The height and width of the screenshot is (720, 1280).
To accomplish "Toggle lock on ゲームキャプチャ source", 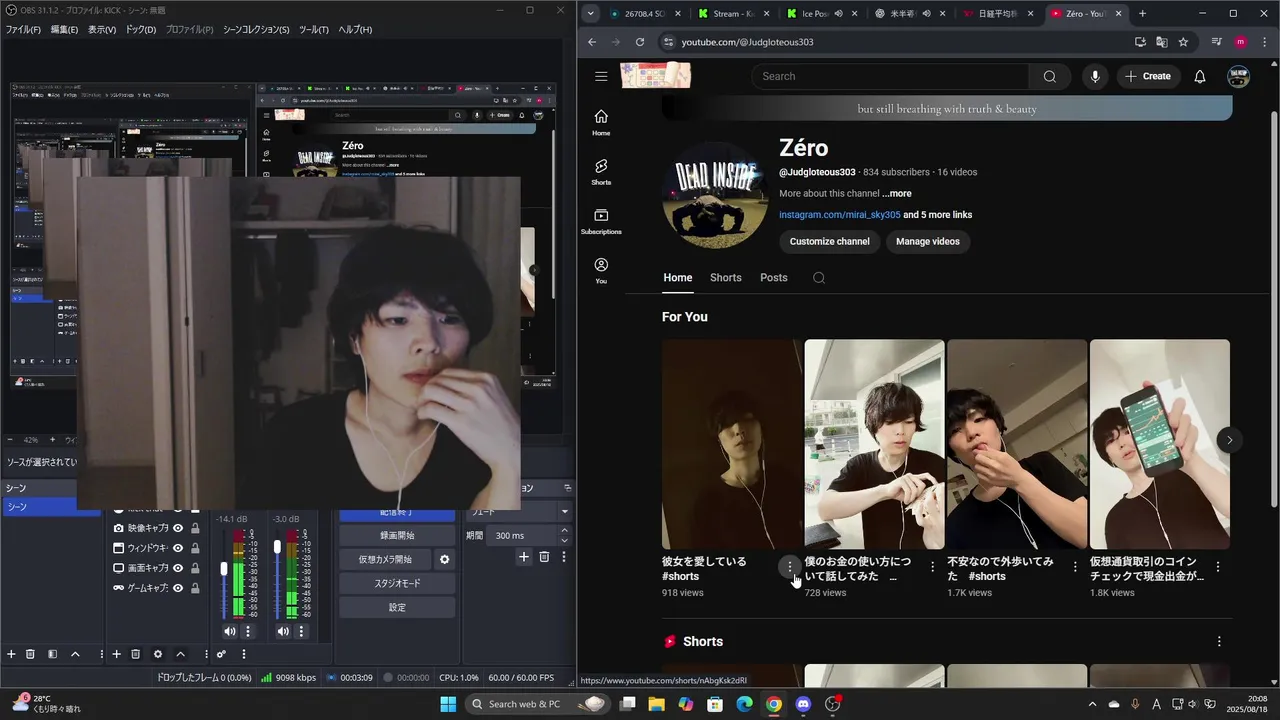I will pyautogui.click(x=195, y=588).
